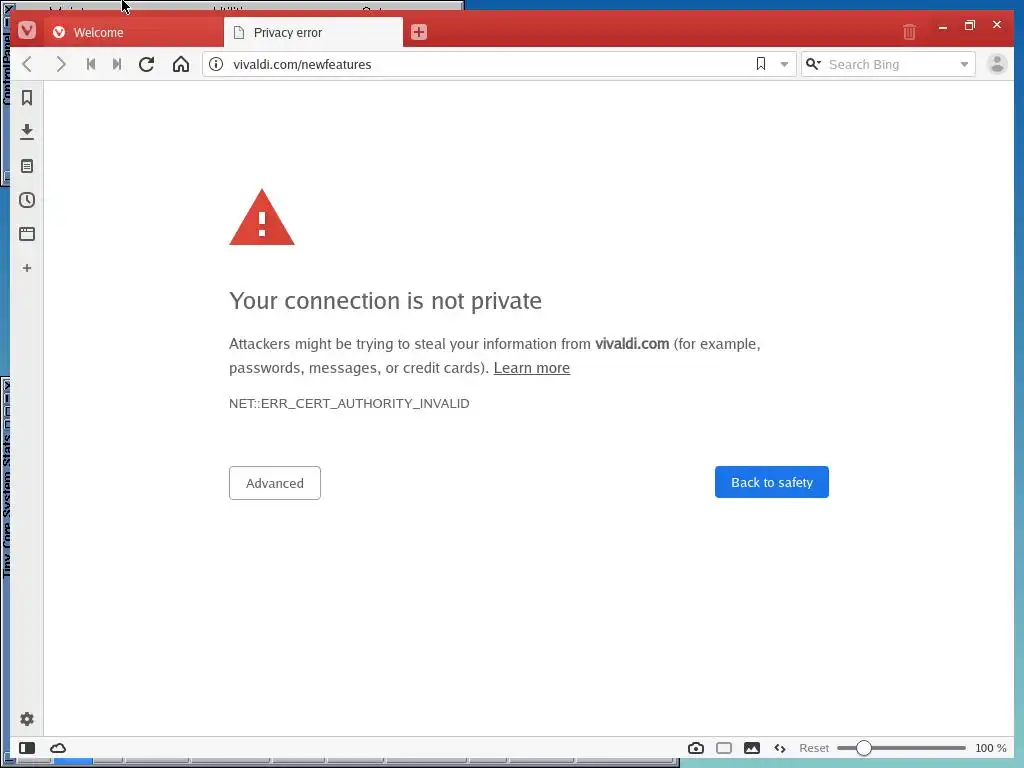This screenshot has height=768, width=1024.
Task: Capture page with camera icon
Action: click(696, 748)
